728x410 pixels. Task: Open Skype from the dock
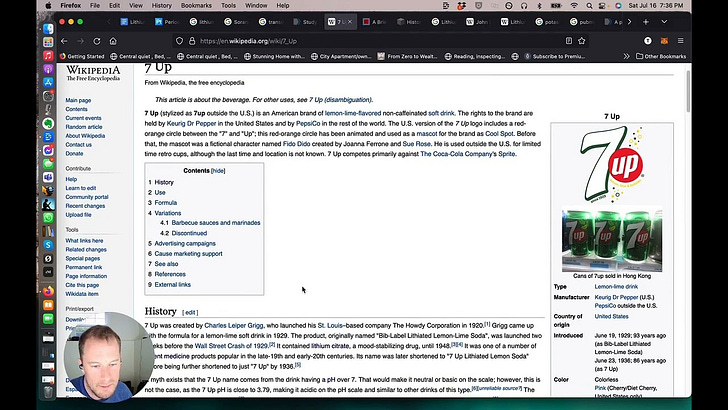tap(48, 245)
